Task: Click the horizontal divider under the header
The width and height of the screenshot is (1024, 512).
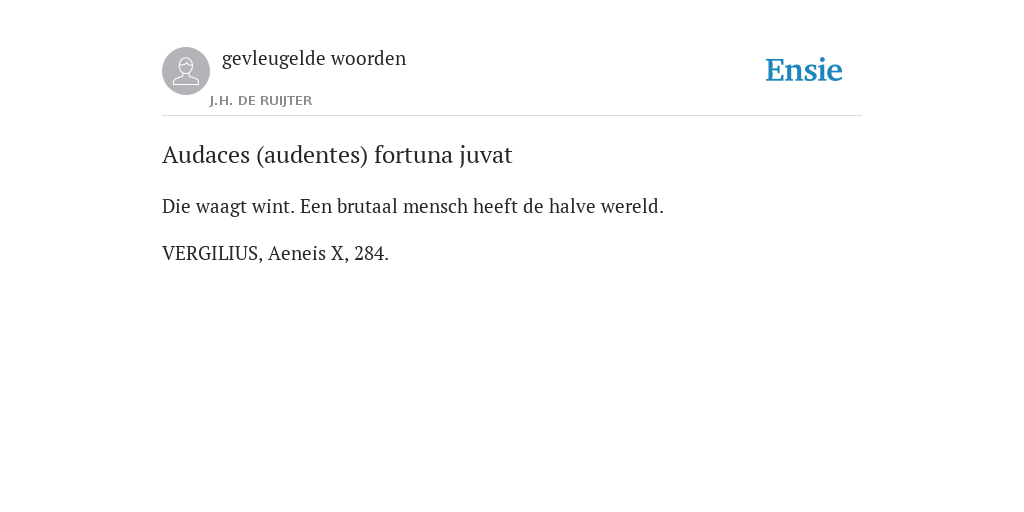Action: pos(512,116)
